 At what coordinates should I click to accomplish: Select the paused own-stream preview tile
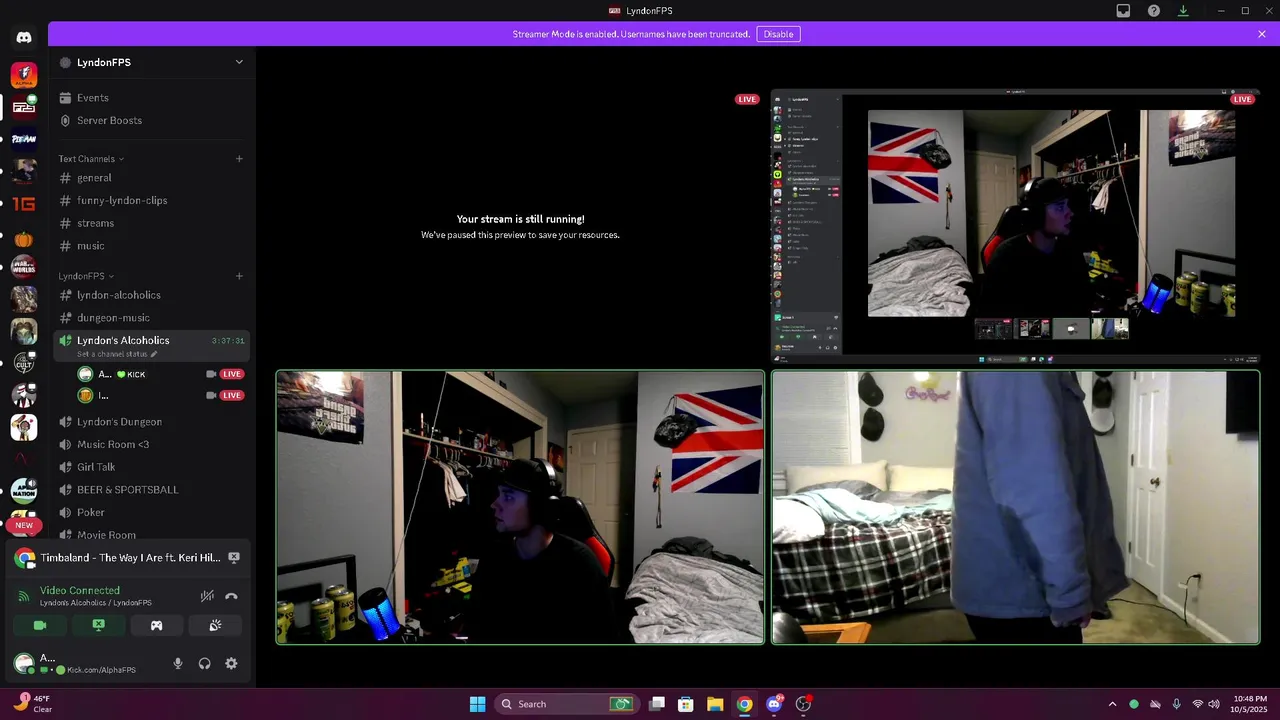pos(520,227)
